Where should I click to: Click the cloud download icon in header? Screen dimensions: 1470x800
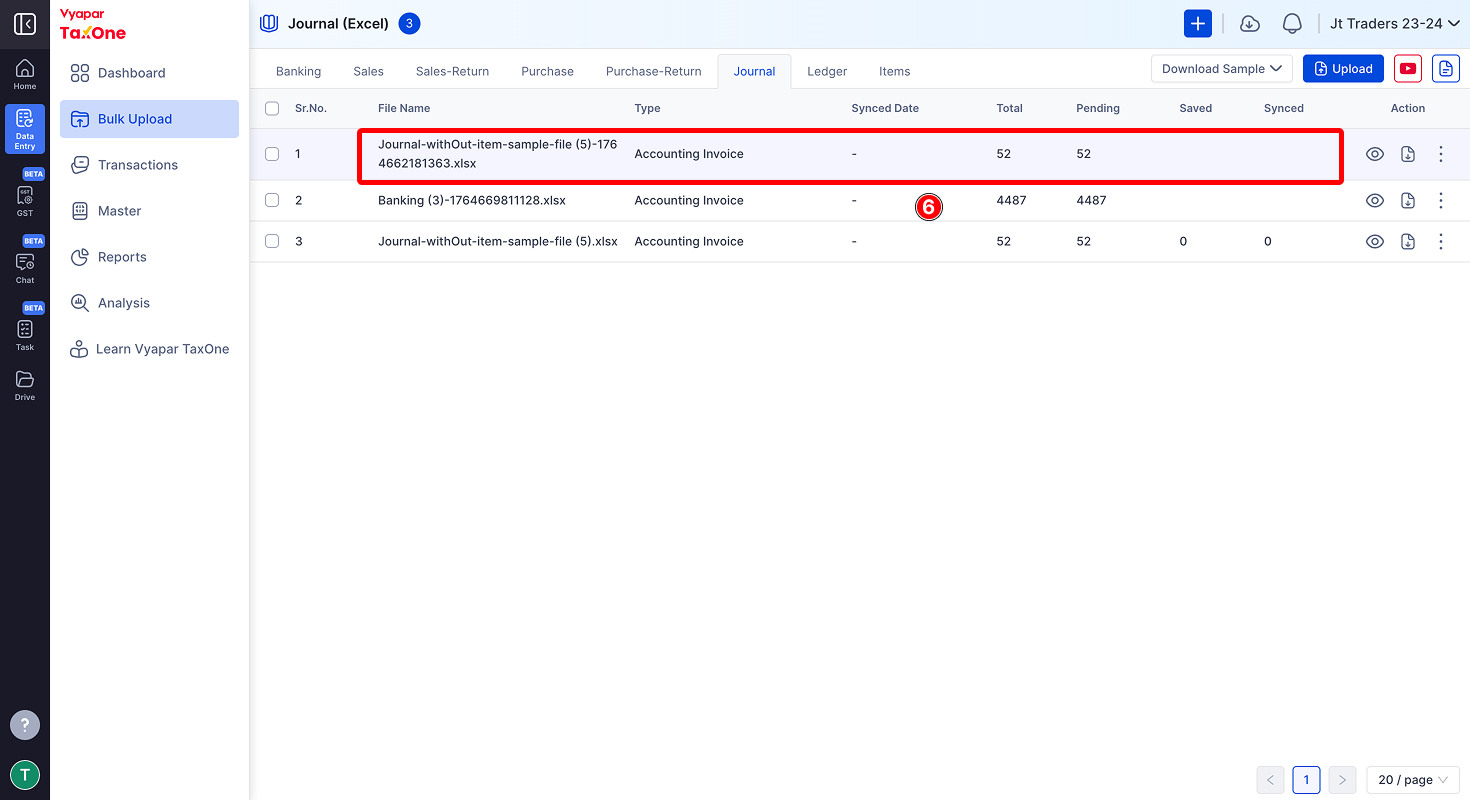(x=1249, y=24)
